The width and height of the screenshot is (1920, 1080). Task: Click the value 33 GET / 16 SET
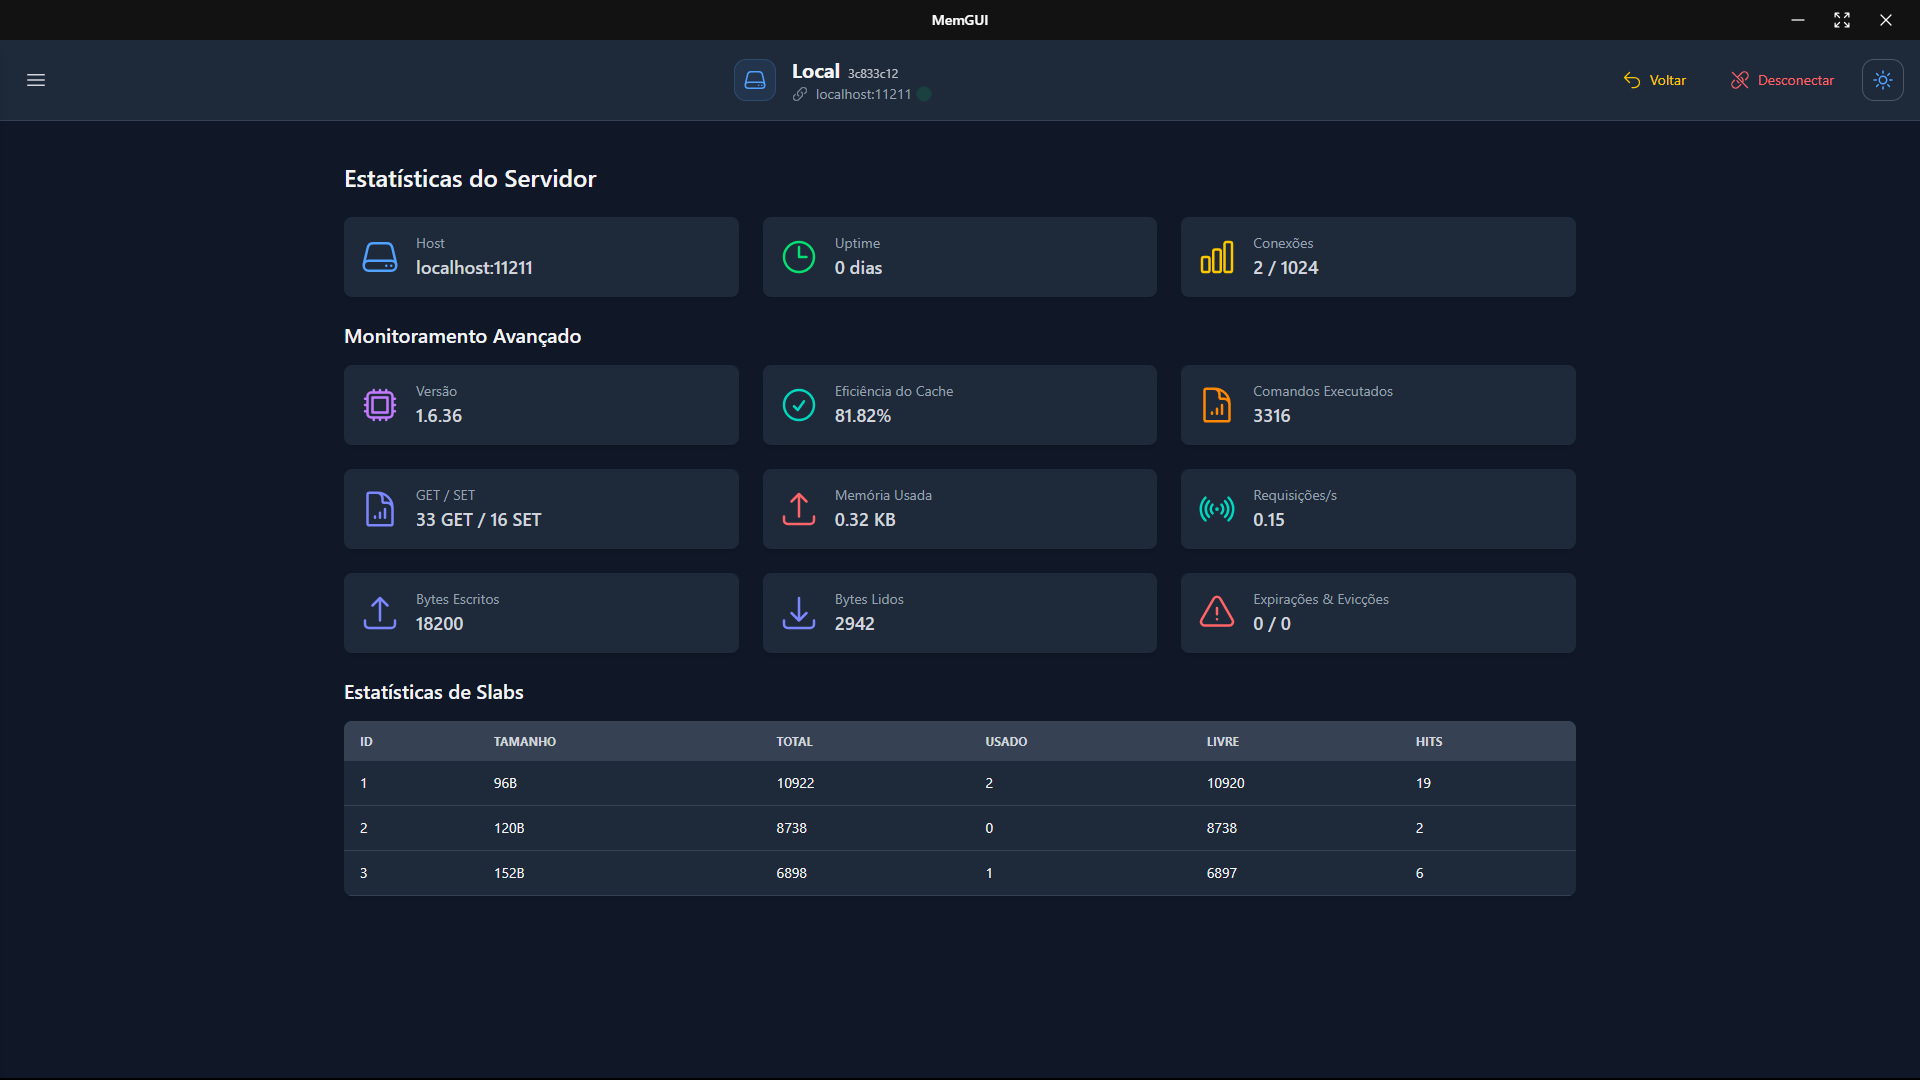[479, 520]
